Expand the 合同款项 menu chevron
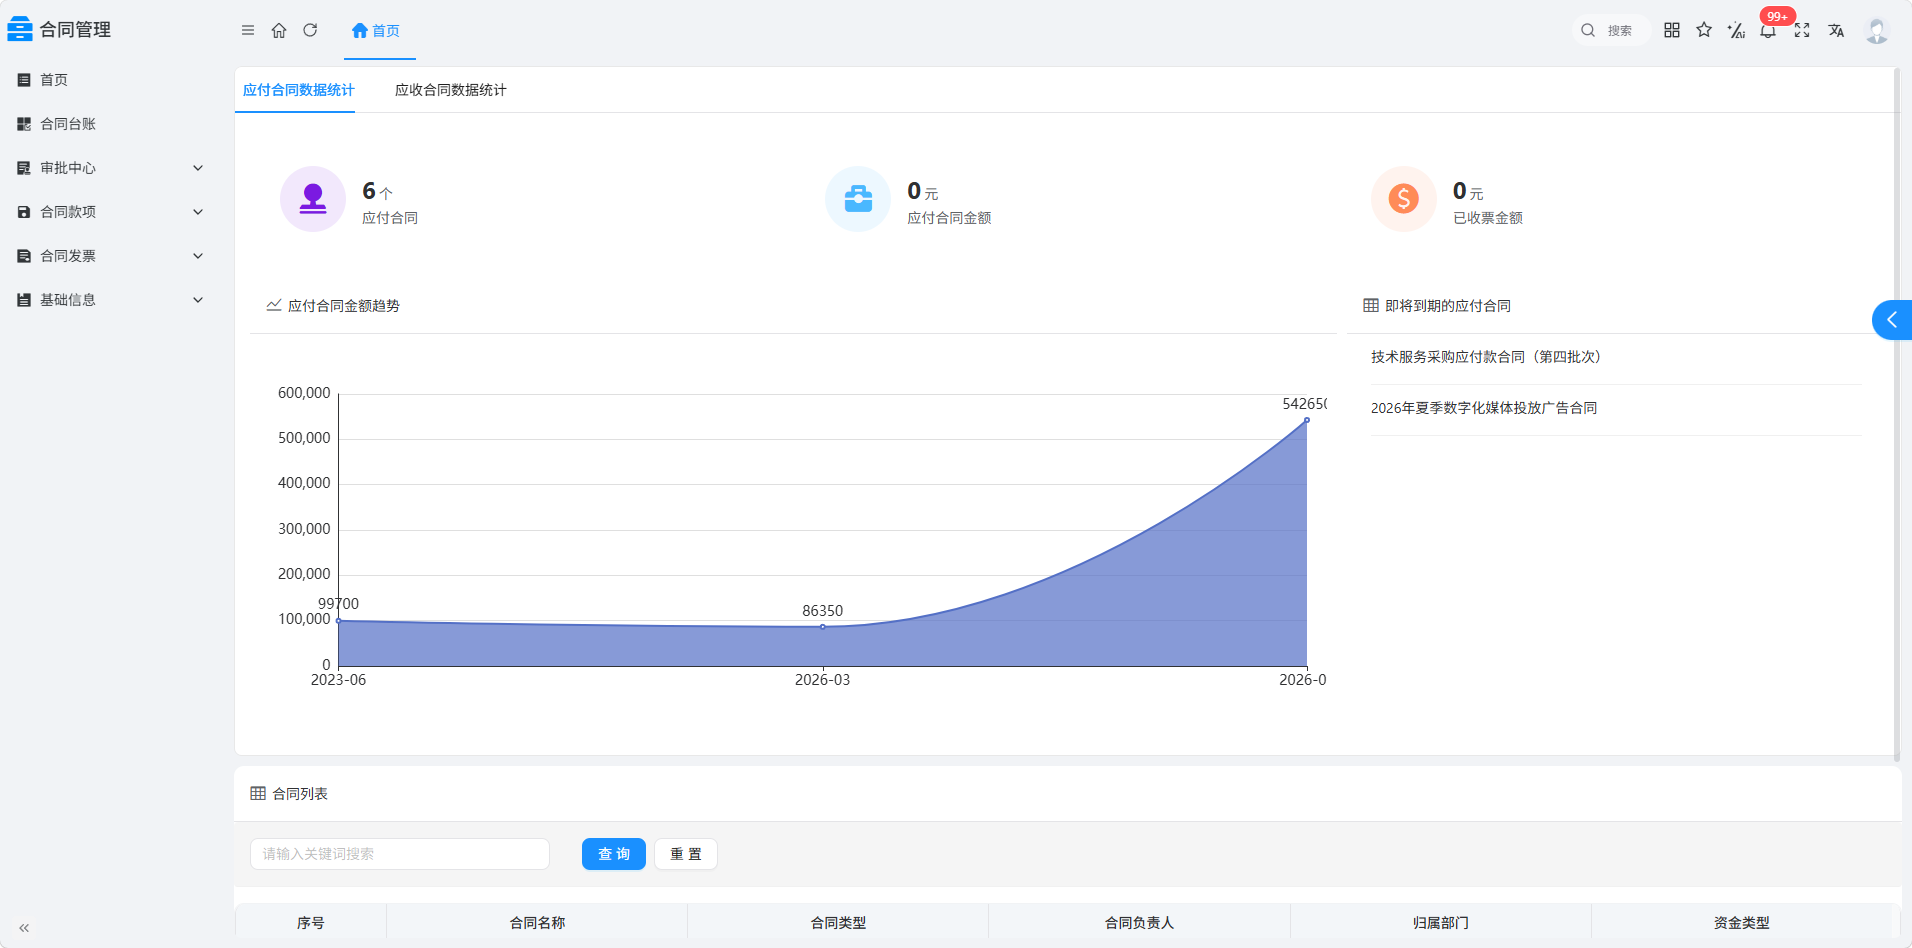1912x948 pixels. pos(198,212)
